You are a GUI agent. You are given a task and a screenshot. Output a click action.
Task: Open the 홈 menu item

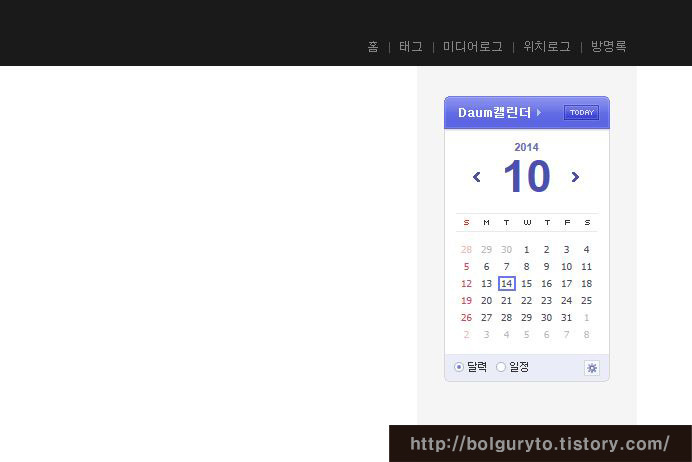[x=373, y=46]
